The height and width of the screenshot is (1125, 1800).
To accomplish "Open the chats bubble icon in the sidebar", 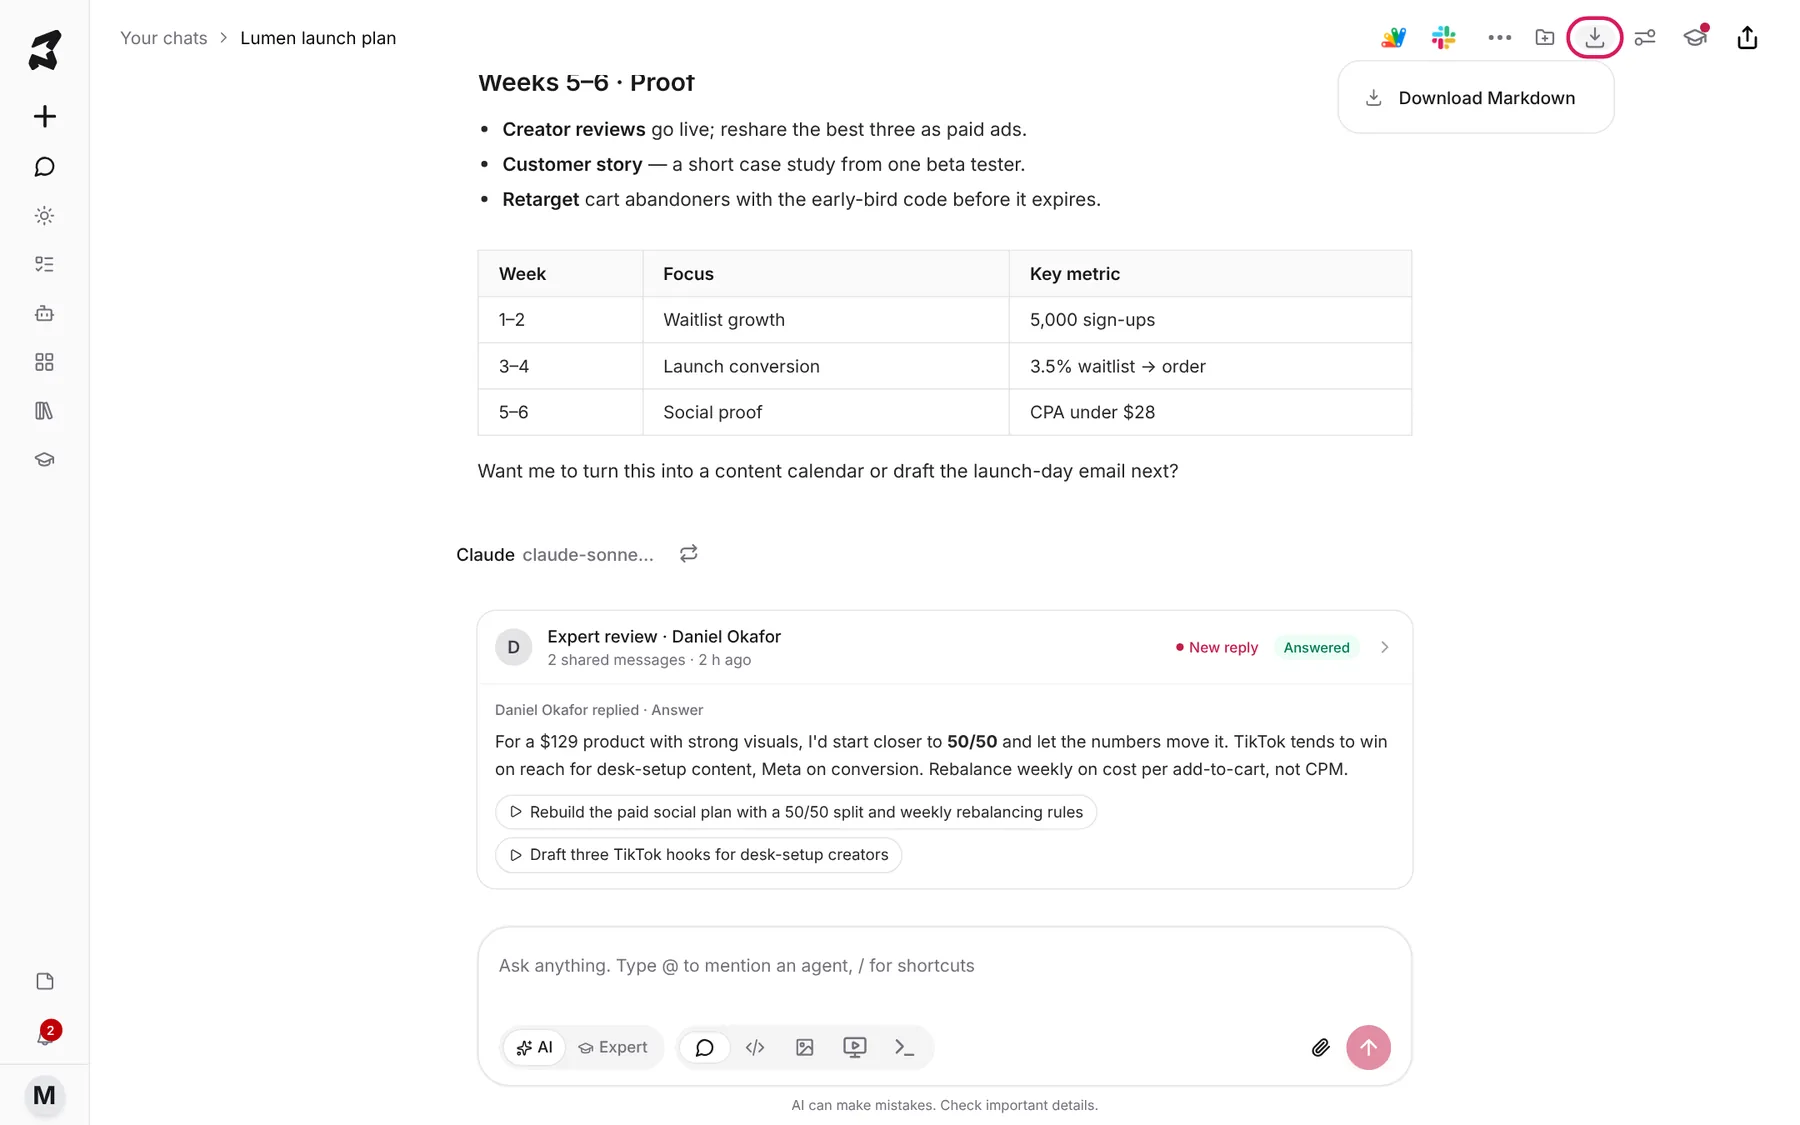I will [44, 167].
